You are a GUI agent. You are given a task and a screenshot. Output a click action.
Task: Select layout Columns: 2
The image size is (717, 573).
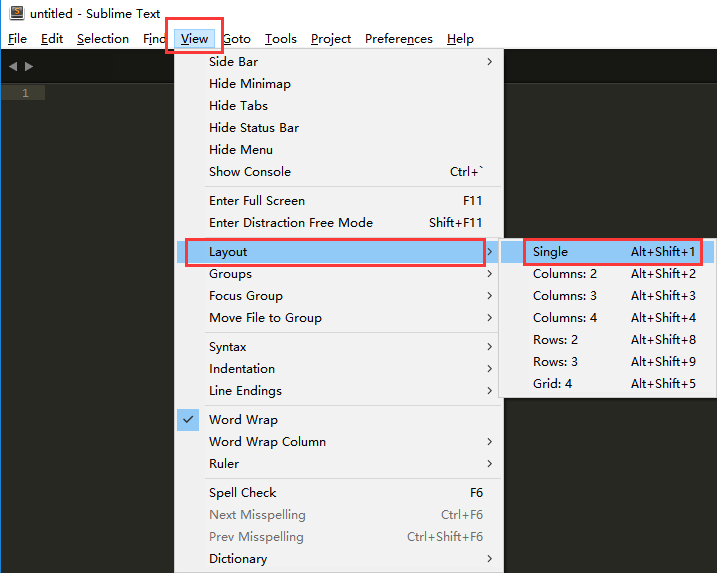pyautogui.click(x=607, y=274)
